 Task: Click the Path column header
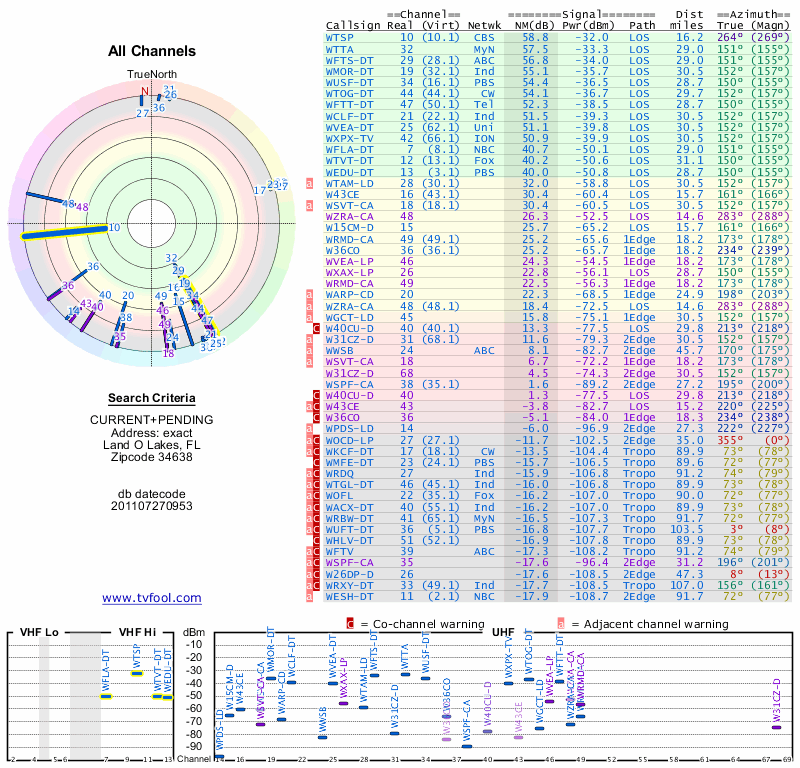tap(643, 25)
